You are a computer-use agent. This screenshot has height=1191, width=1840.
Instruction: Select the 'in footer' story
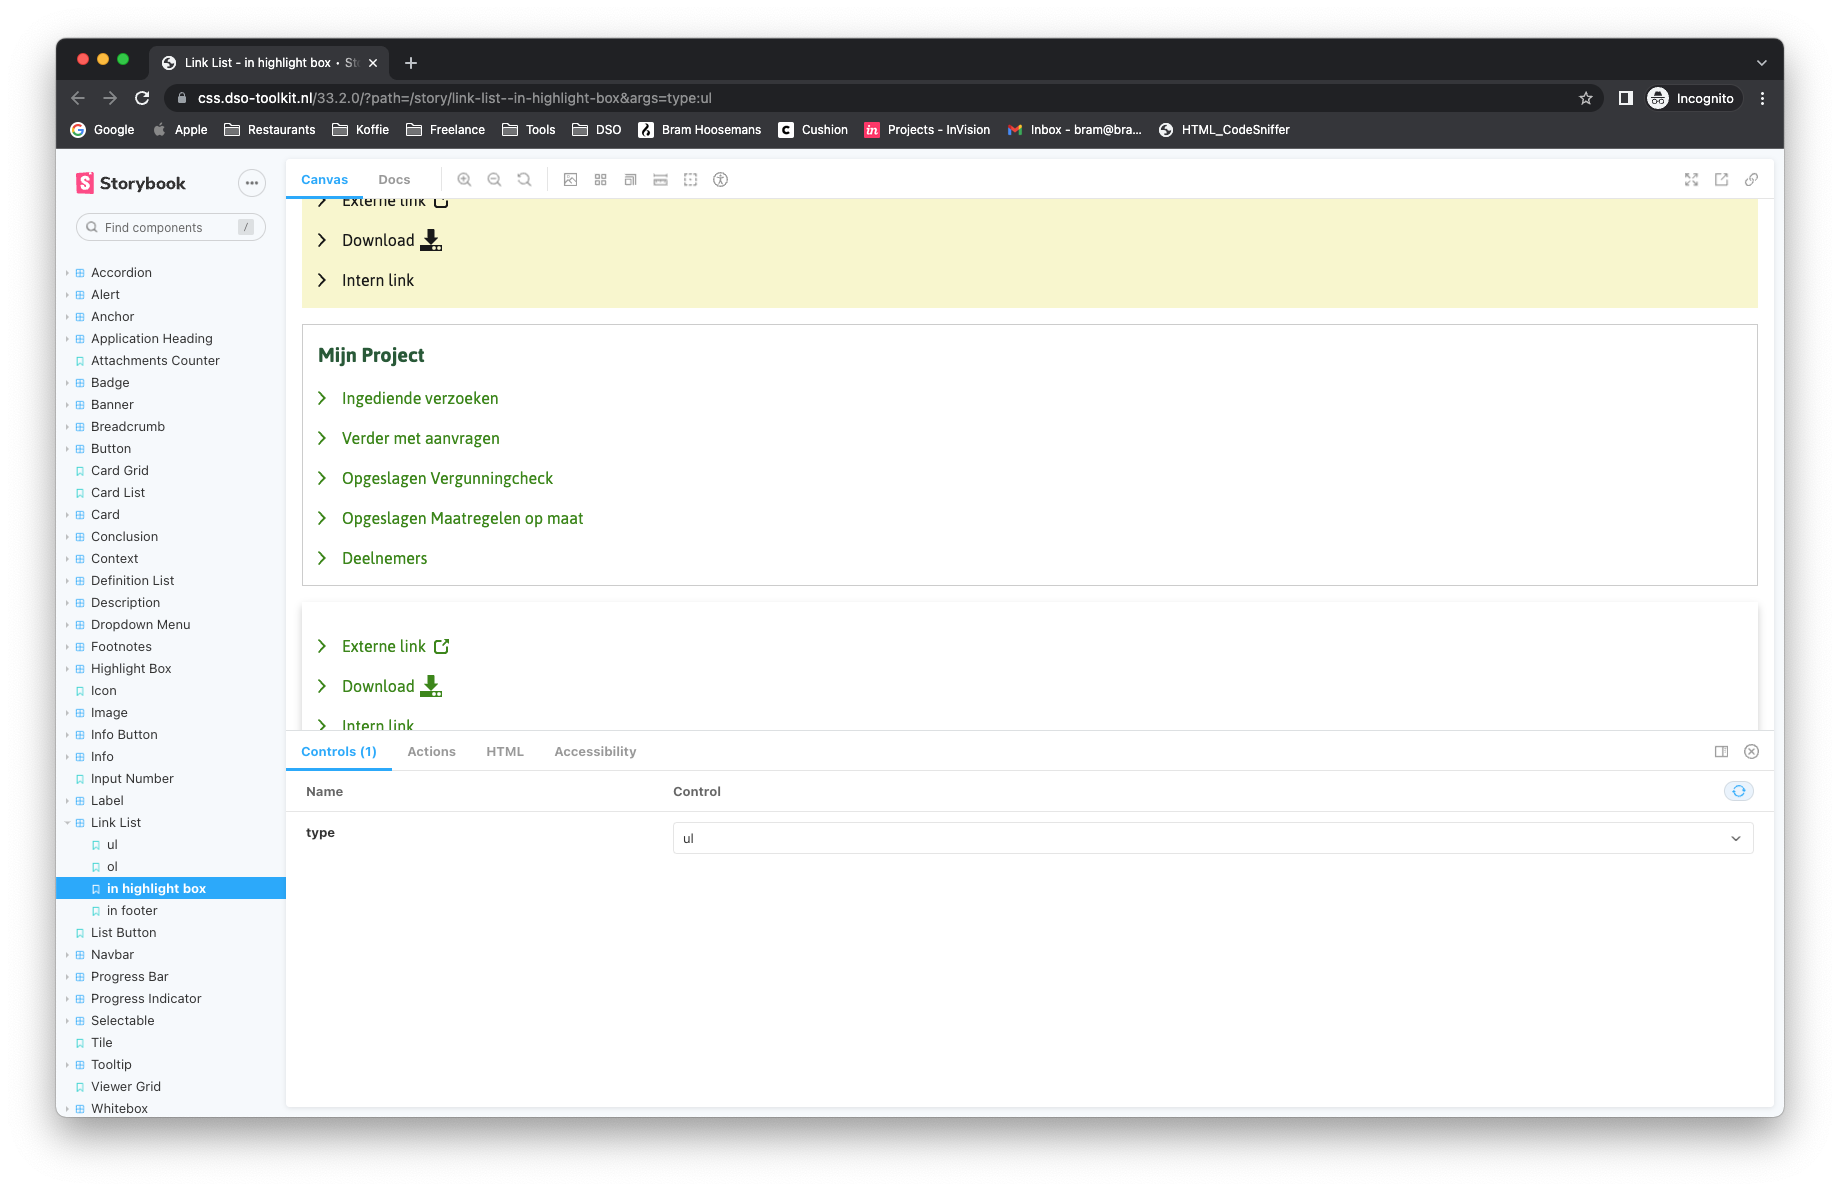click(x=132, y=910)
